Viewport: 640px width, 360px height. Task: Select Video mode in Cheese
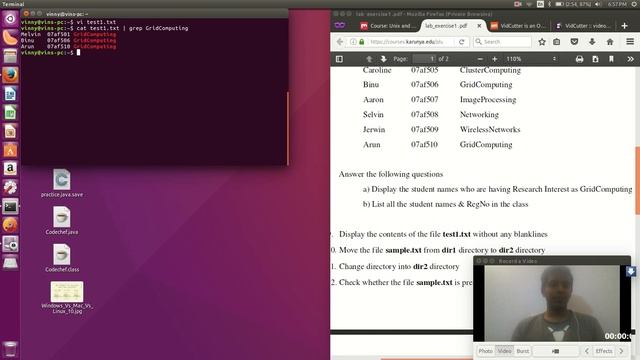[x=504, y=351]
